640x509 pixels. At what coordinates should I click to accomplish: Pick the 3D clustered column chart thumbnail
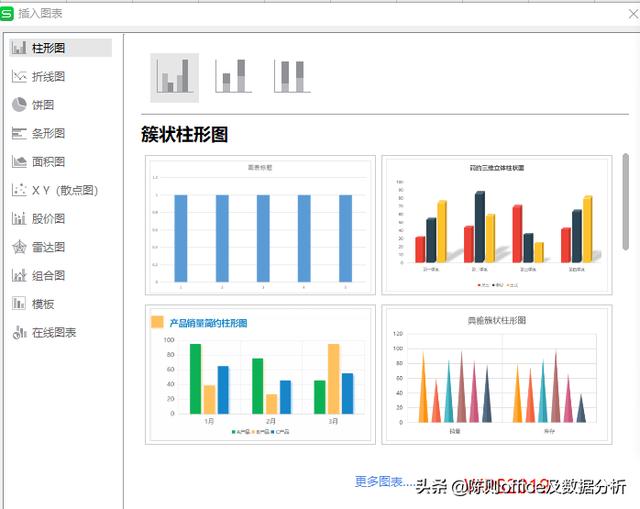[497, 225]
